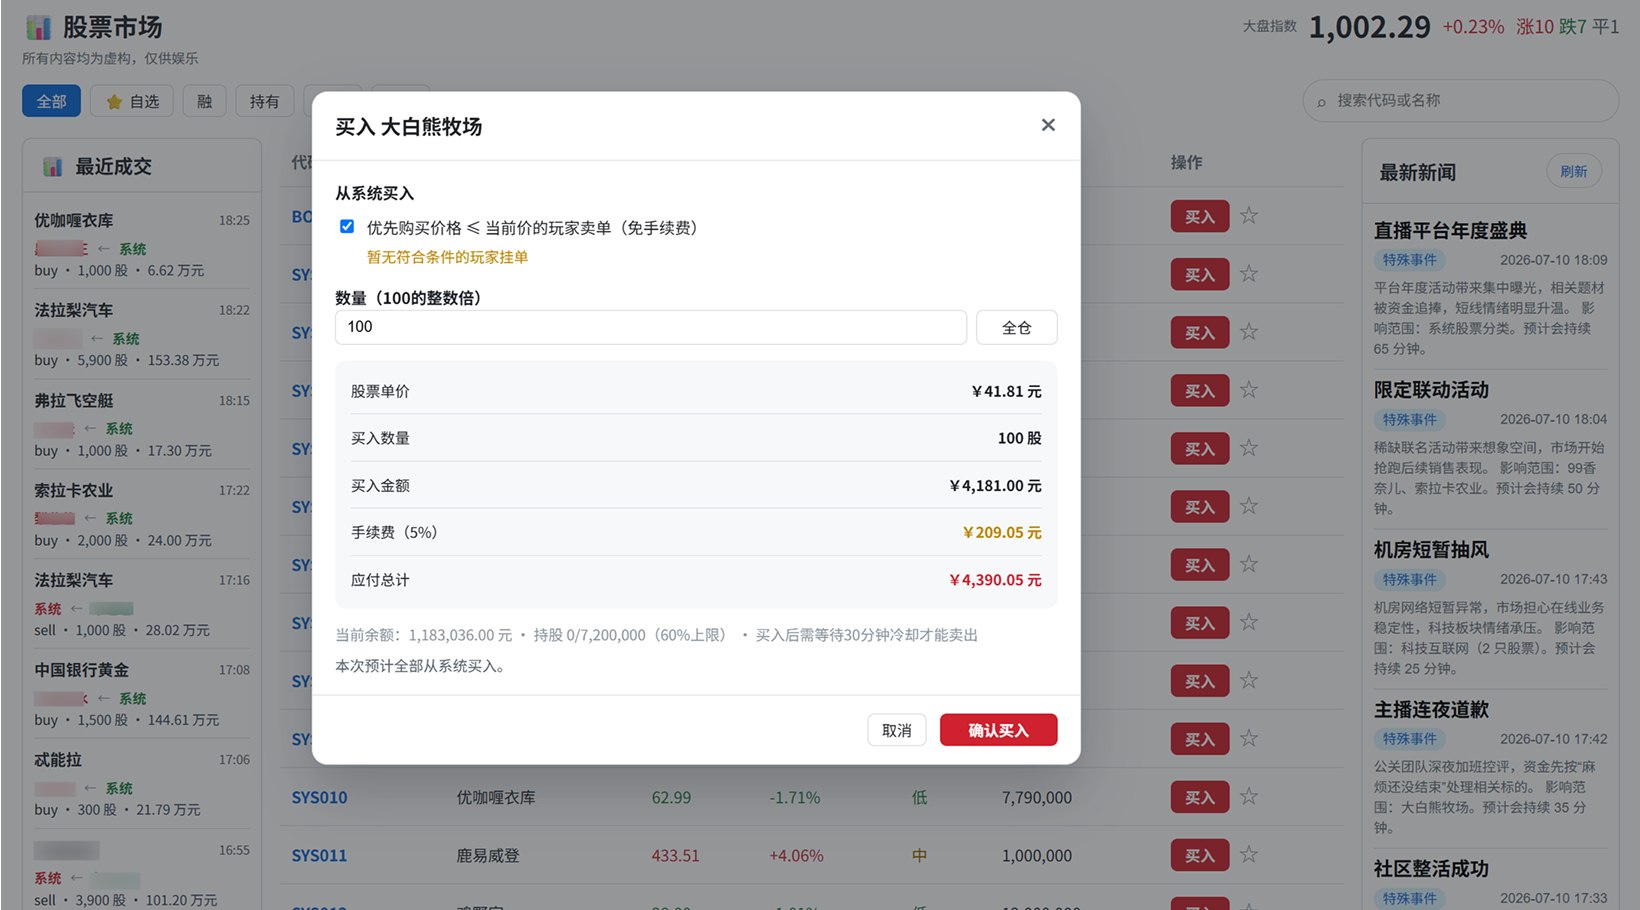Image resolution: width=1640 pixels, height=910 pixels.
Task: Toggle the 优先购买玩家卖单 checkbox
Action: (x=347, y=227)
